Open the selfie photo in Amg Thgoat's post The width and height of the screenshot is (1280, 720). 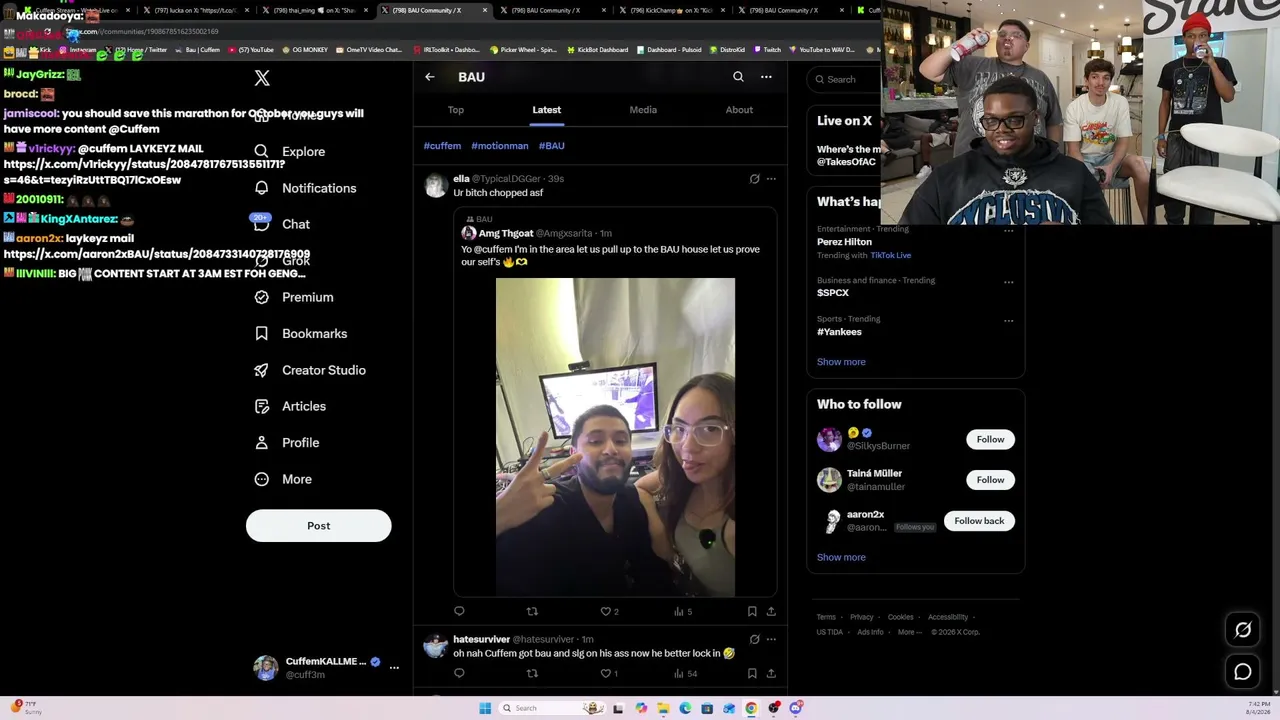point(615,437)
